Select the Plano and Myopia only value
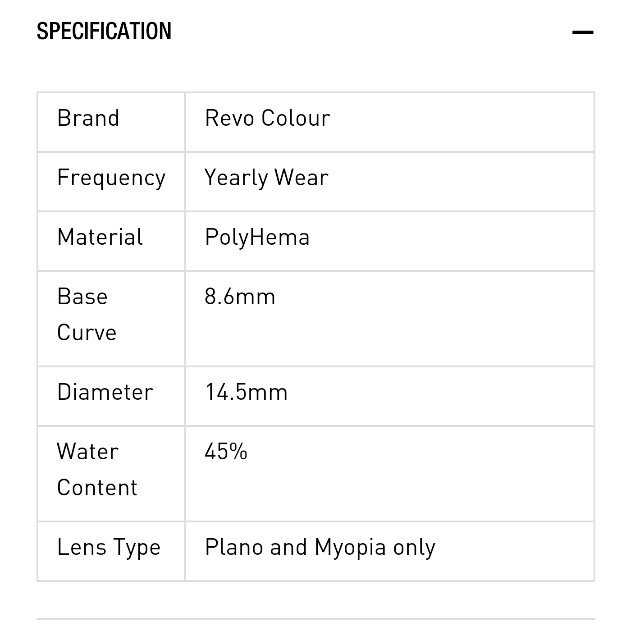 [x=320, y=548]
